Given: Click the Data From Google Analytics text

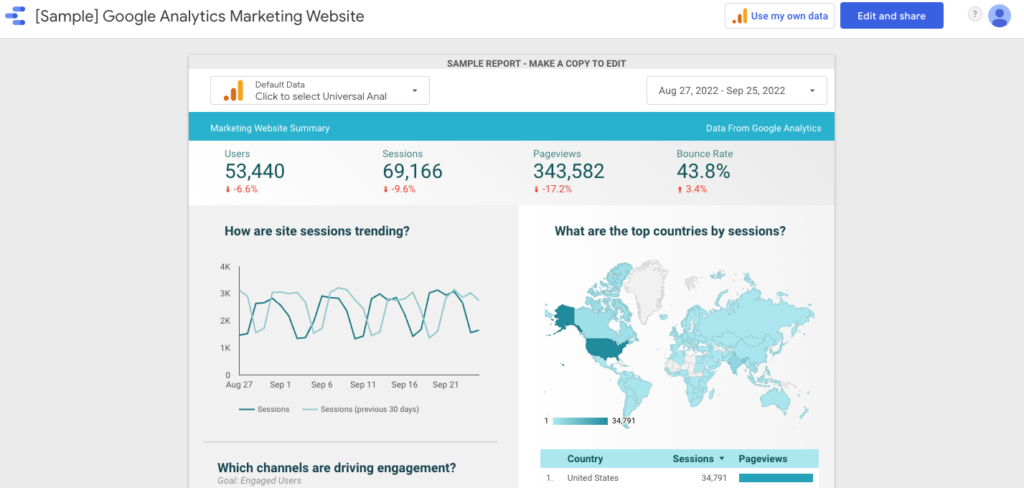Looking at the screenshot, I should tap(763, 128).
